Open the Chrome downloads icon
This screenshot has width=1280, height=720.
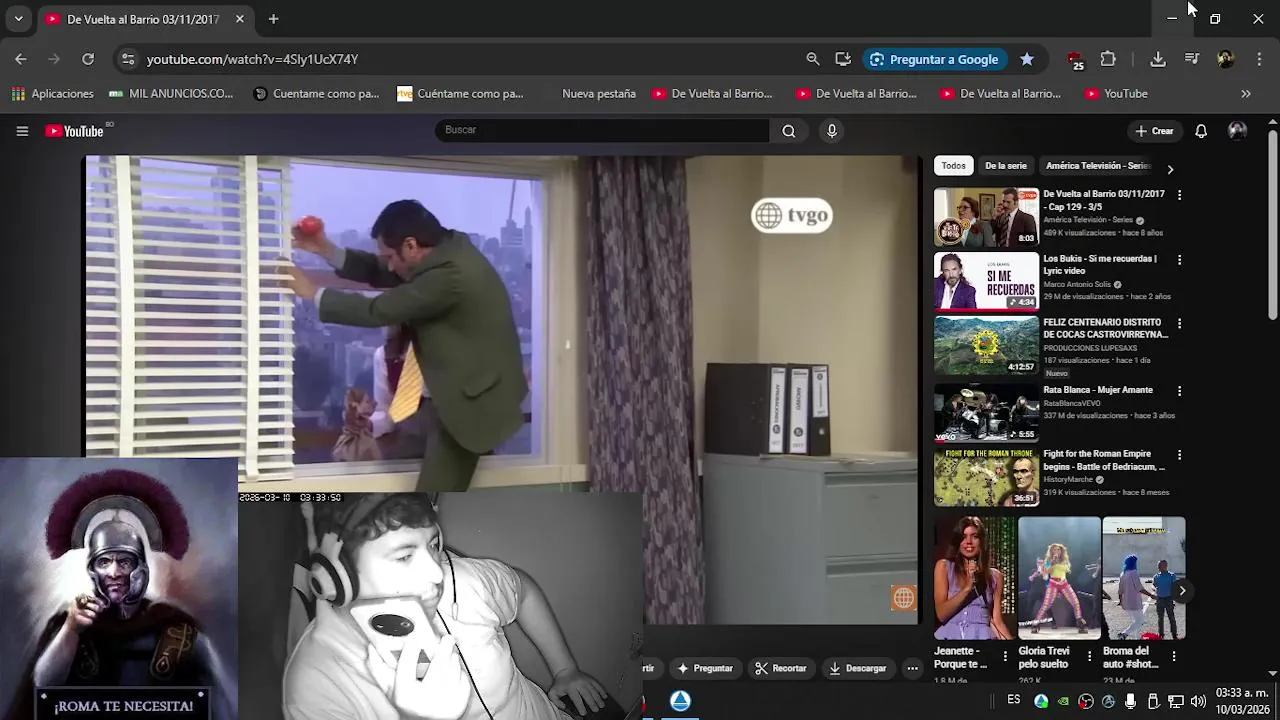[1158, 59]
